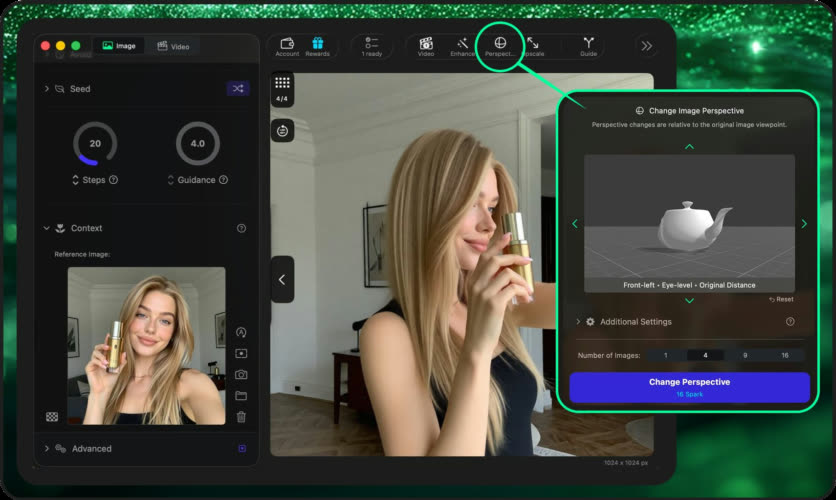Toggle the blue Advanced indicator button
The image size is (836, 500).
[242, 448]
